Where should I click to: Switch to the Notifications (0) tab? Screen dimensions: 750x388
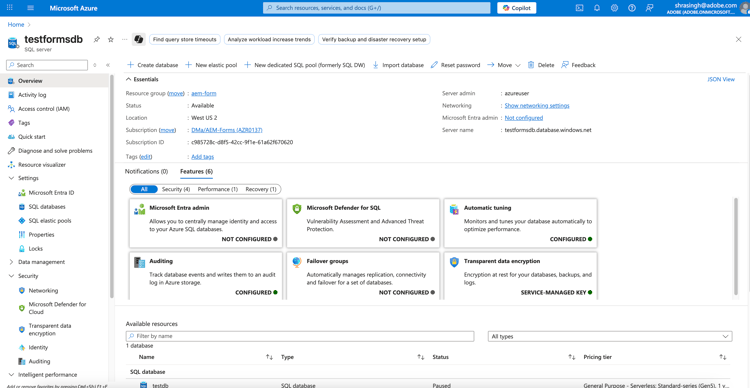(x=146, y=171)
